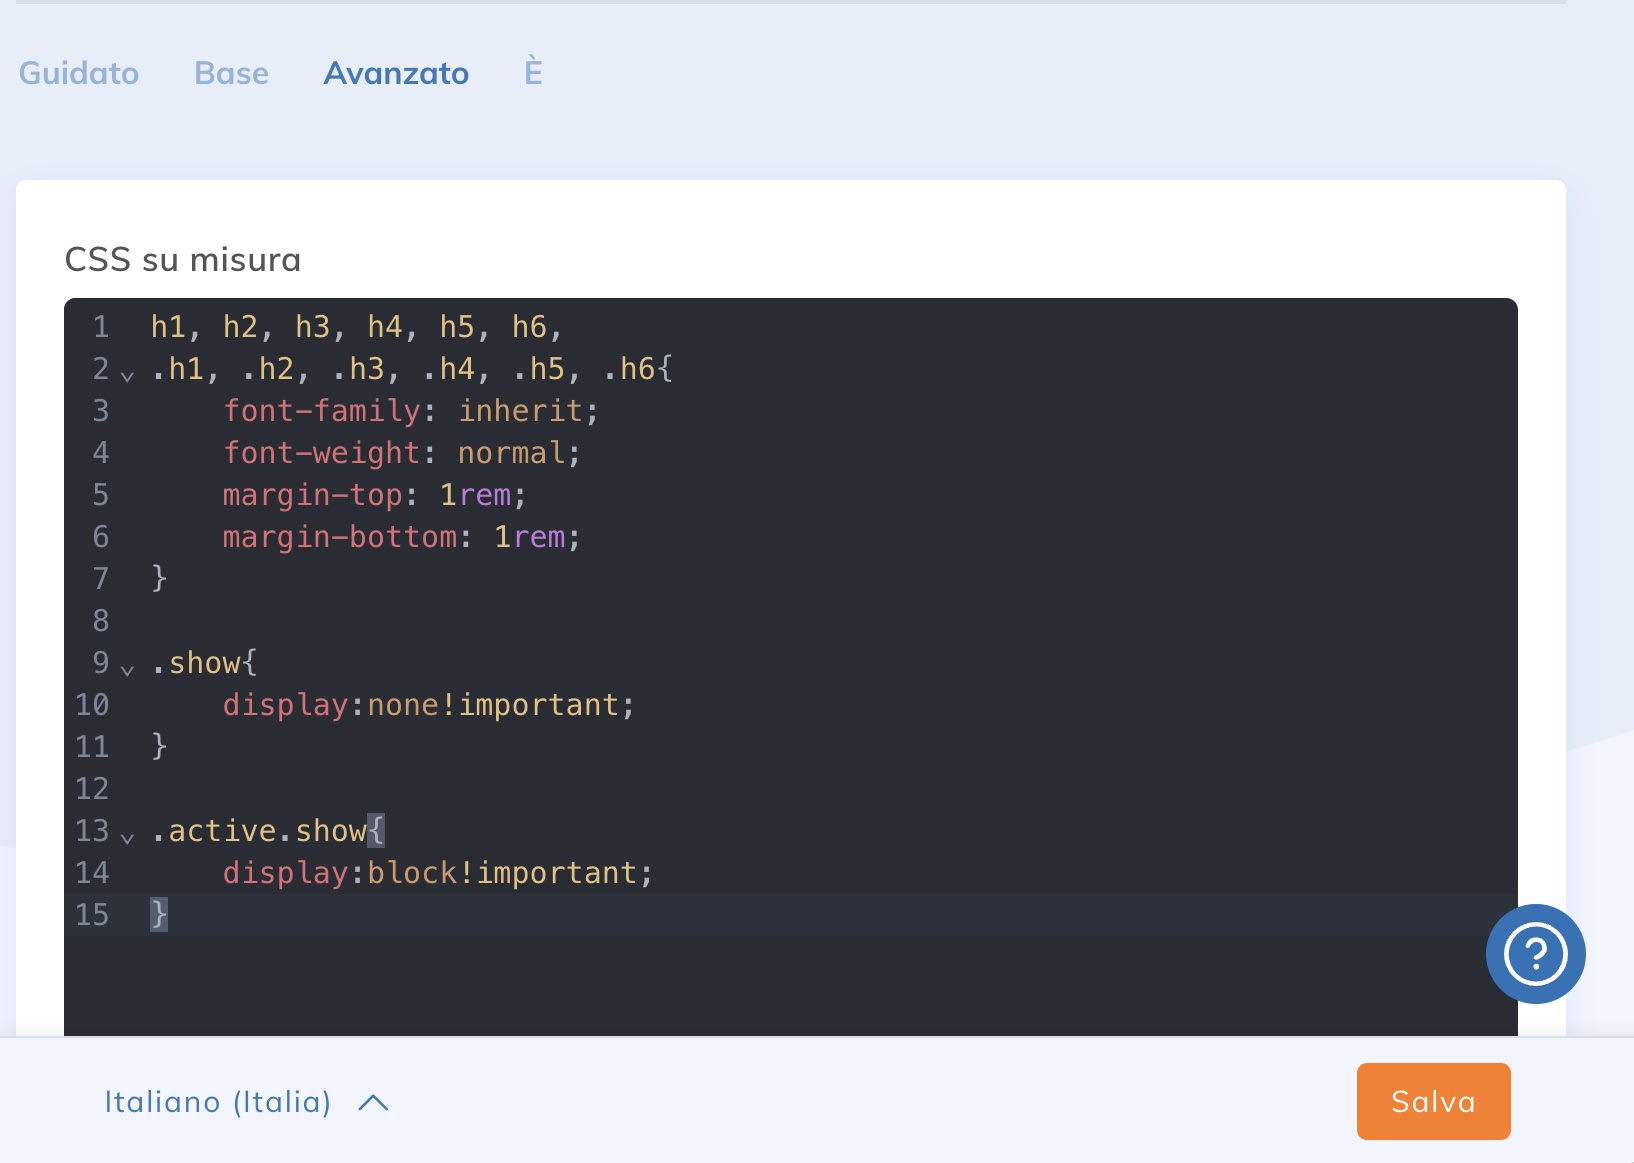Click the 'display:block!important;' code line
1634x1163 pixels.
(x=437, y=873)
